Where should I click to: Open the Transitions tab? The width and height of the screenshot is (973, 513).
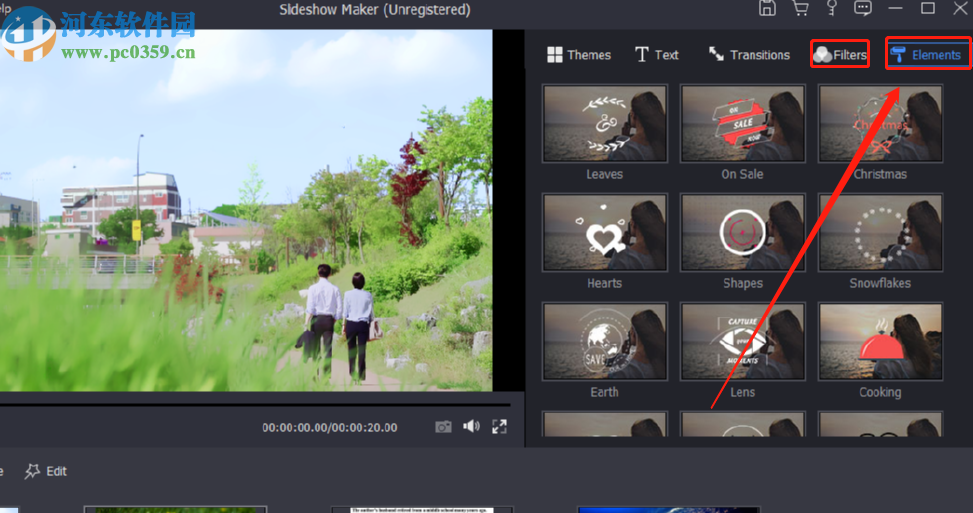coord(749,55)
